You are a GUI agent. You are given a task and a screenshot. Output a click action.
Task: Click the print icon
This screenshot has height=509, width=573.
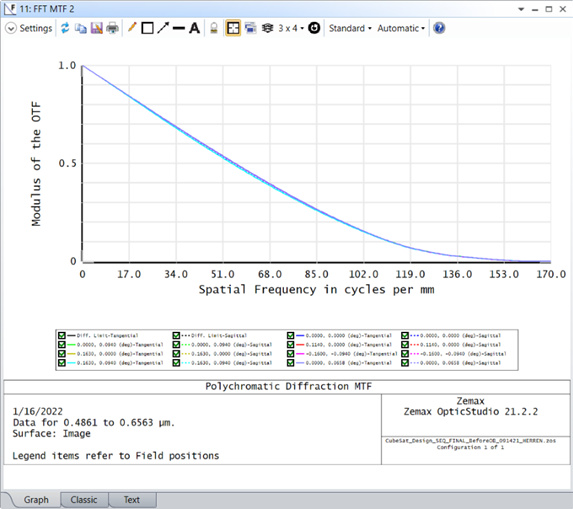tap(112, 28)
